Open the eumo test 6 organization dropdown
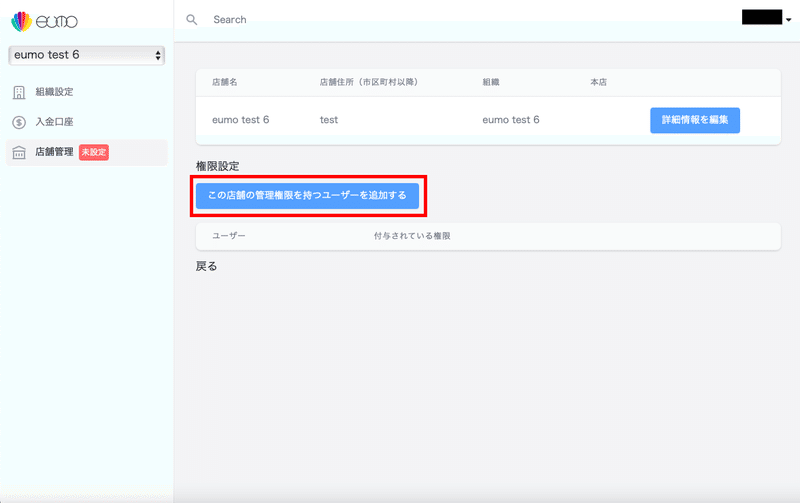 click(86, 55)
